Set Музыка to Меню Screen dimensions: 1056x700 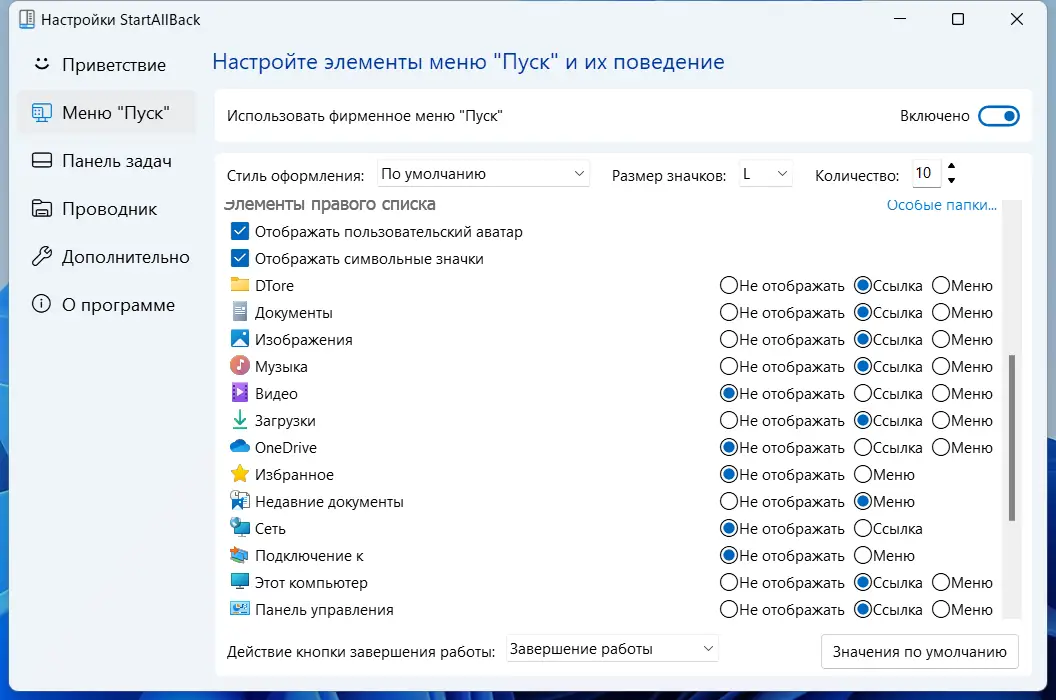[x=941, y=367]
